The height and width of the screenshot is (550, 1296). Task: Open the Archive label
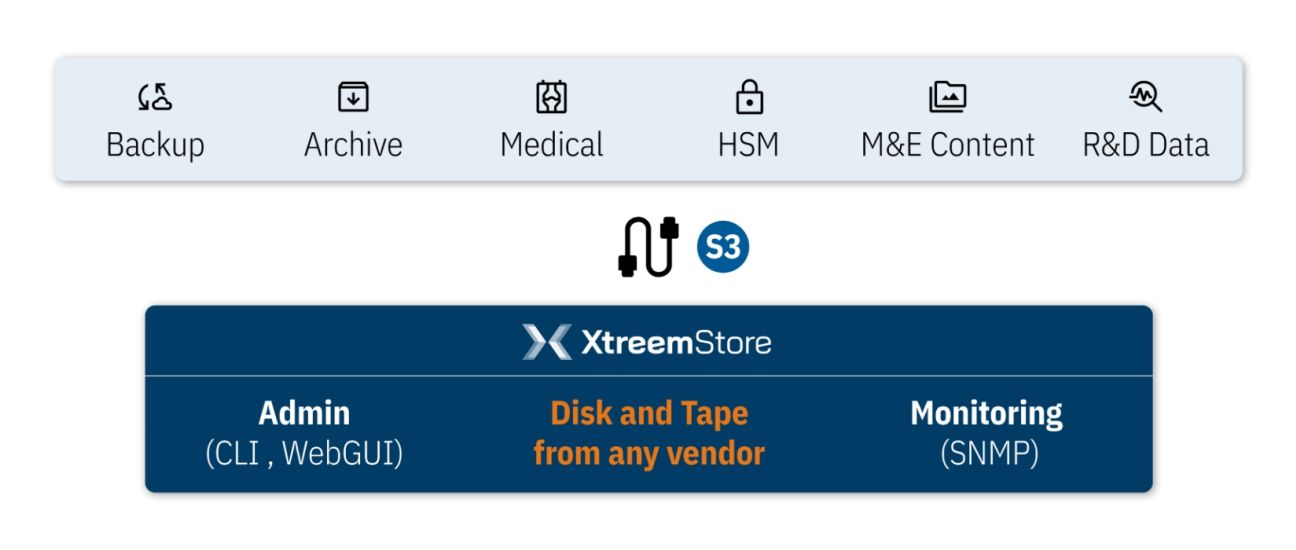click(353, 145)
